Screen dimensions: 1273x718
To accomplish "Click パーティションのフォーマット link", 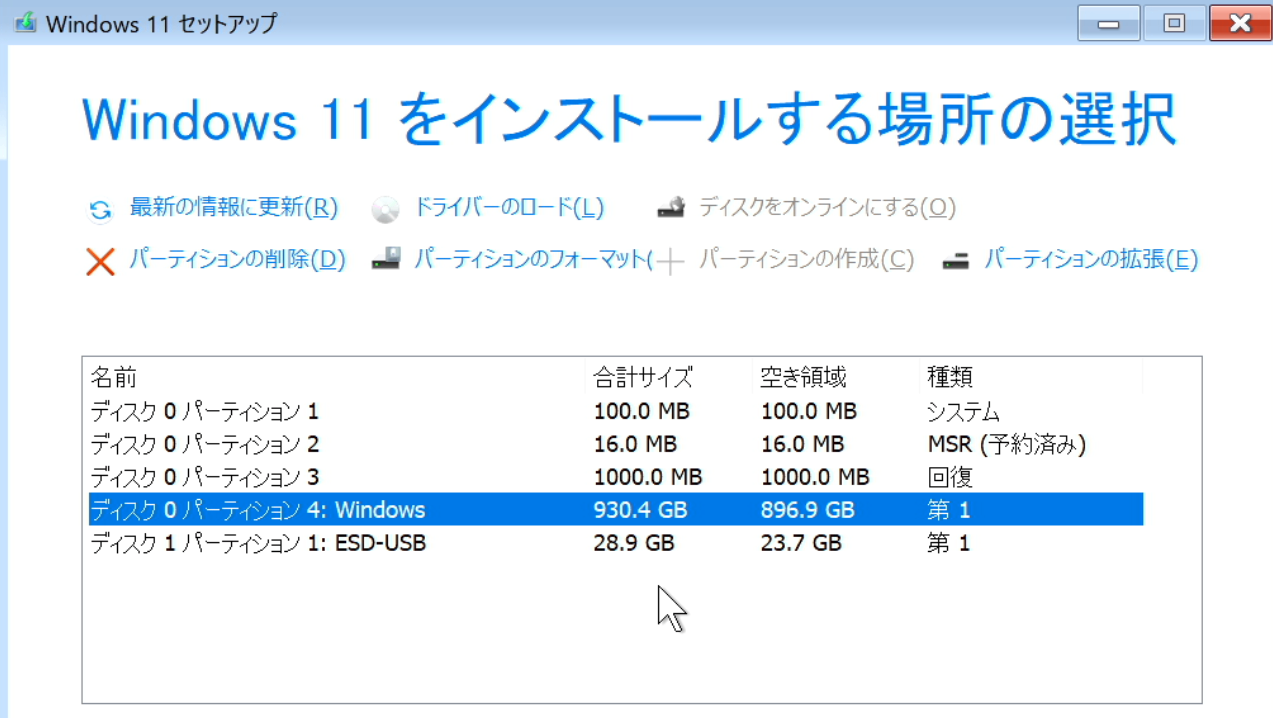I will coord(533,260).
